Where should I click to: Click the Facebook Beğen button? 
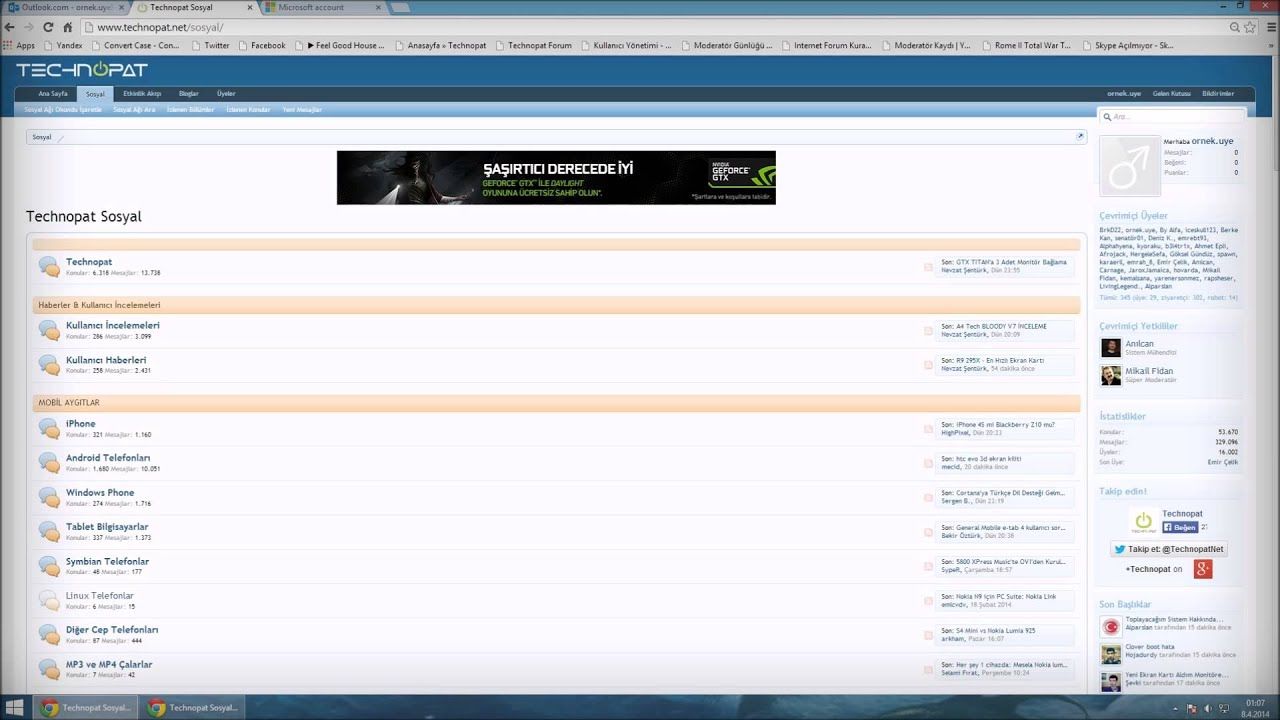1180,527
